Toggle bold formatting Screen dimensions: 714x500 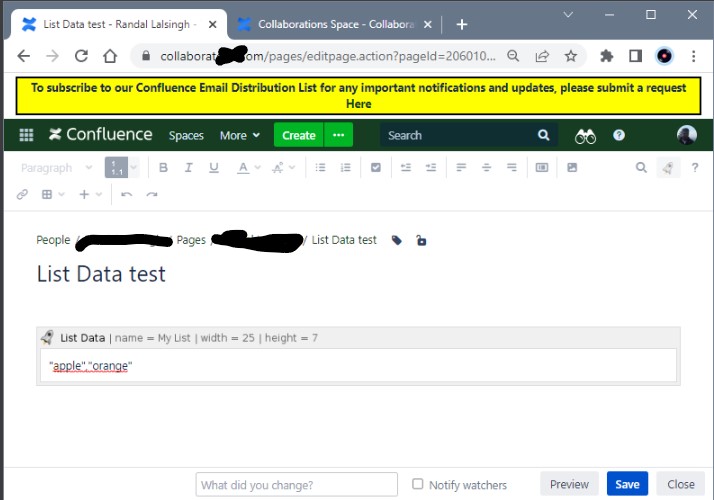click(x=163, y=168)
